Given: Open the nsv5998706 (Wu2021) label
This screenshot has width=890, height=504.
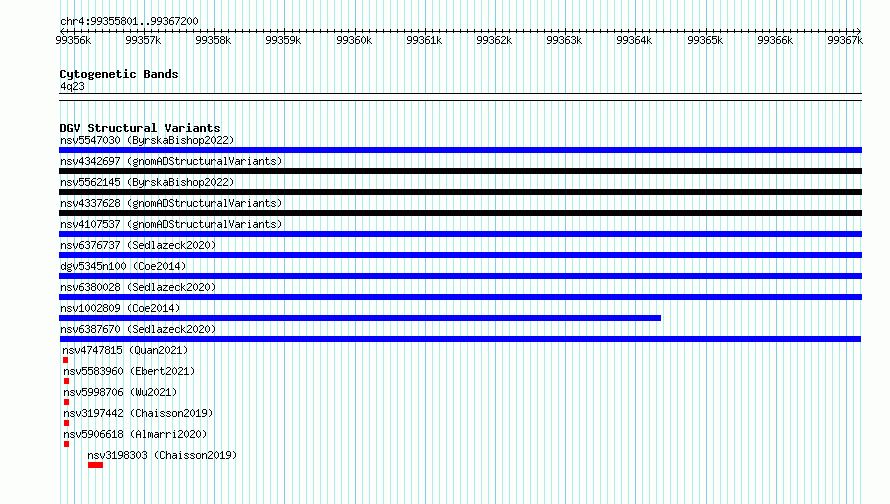Looking at the screenshot, I should click(x=120, y=392).
